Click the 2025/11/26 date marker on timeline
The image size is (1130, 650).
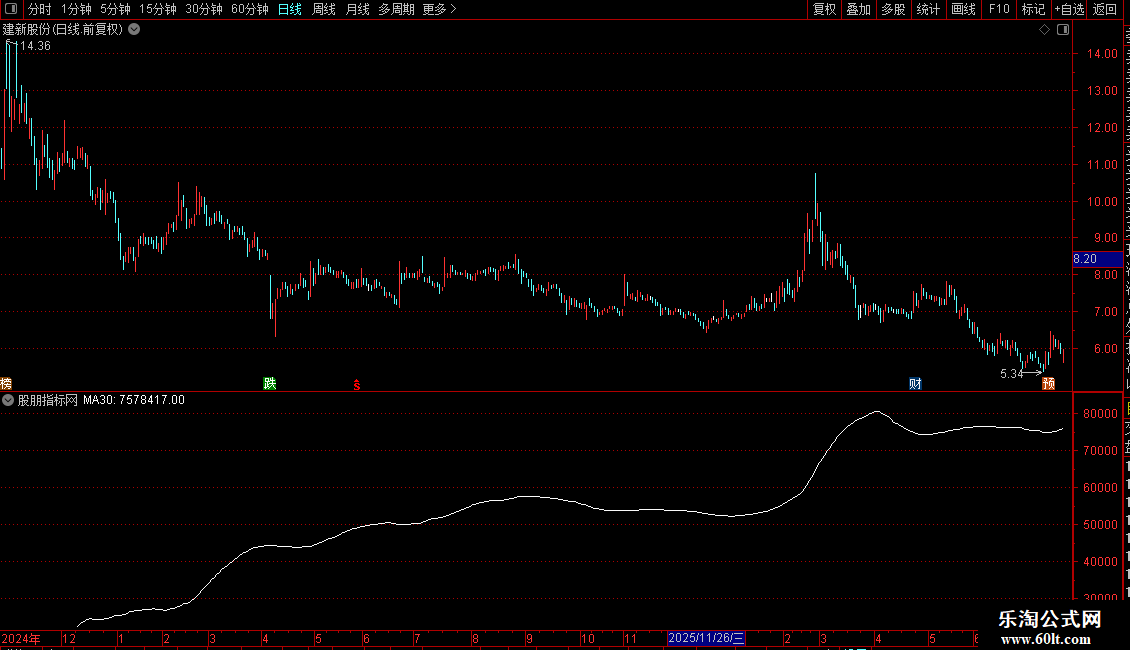pos(706,638)
